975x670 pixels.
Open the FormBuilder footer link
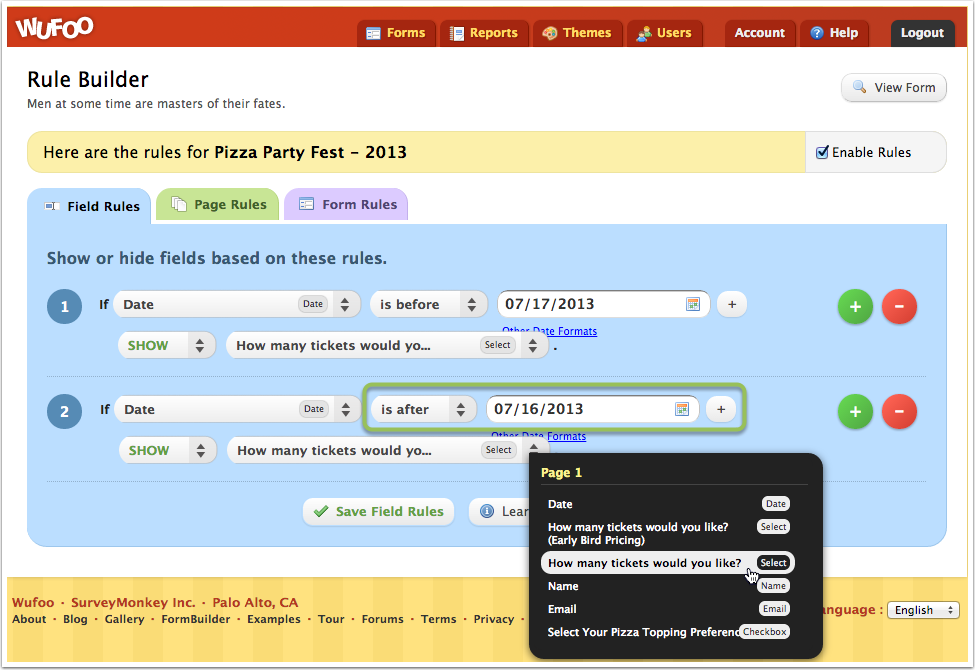coord(196,619)
